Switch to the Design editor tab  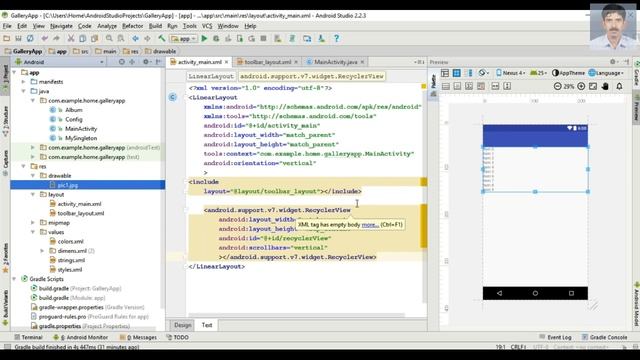(182, 325)
